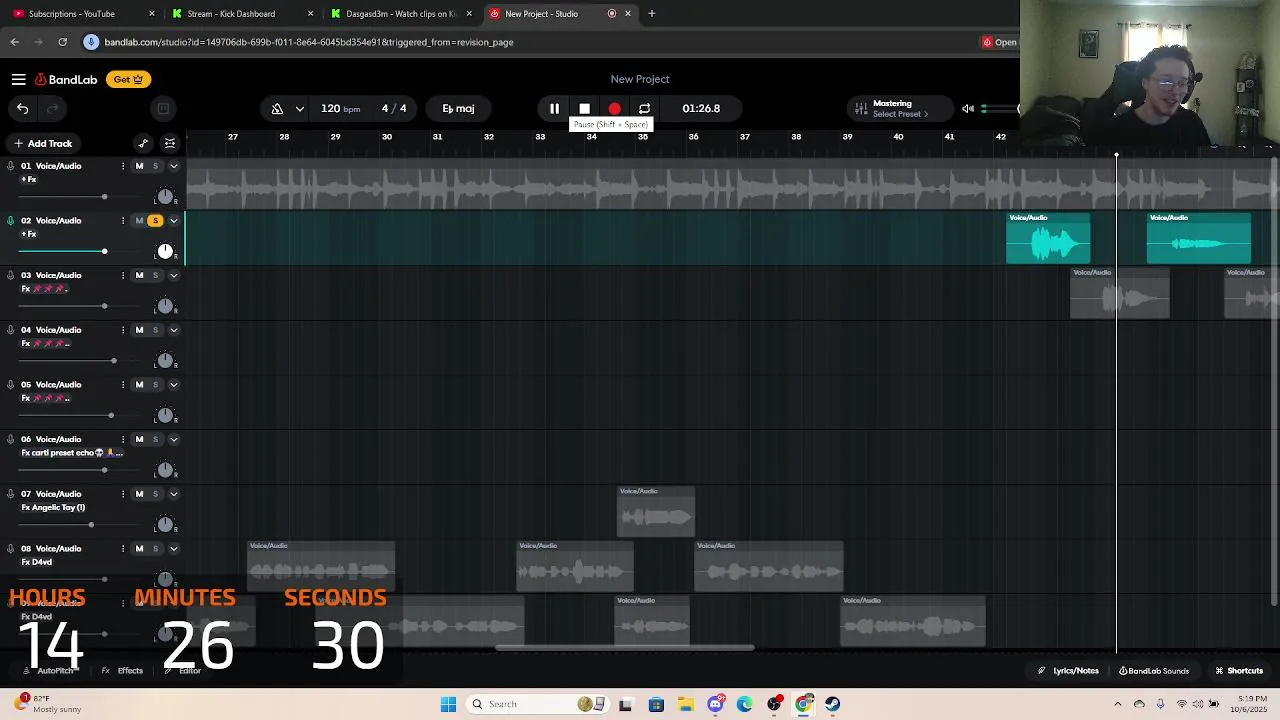Expand track 07 options chevron
This screenshot has height=720, width=1280.
173,494
